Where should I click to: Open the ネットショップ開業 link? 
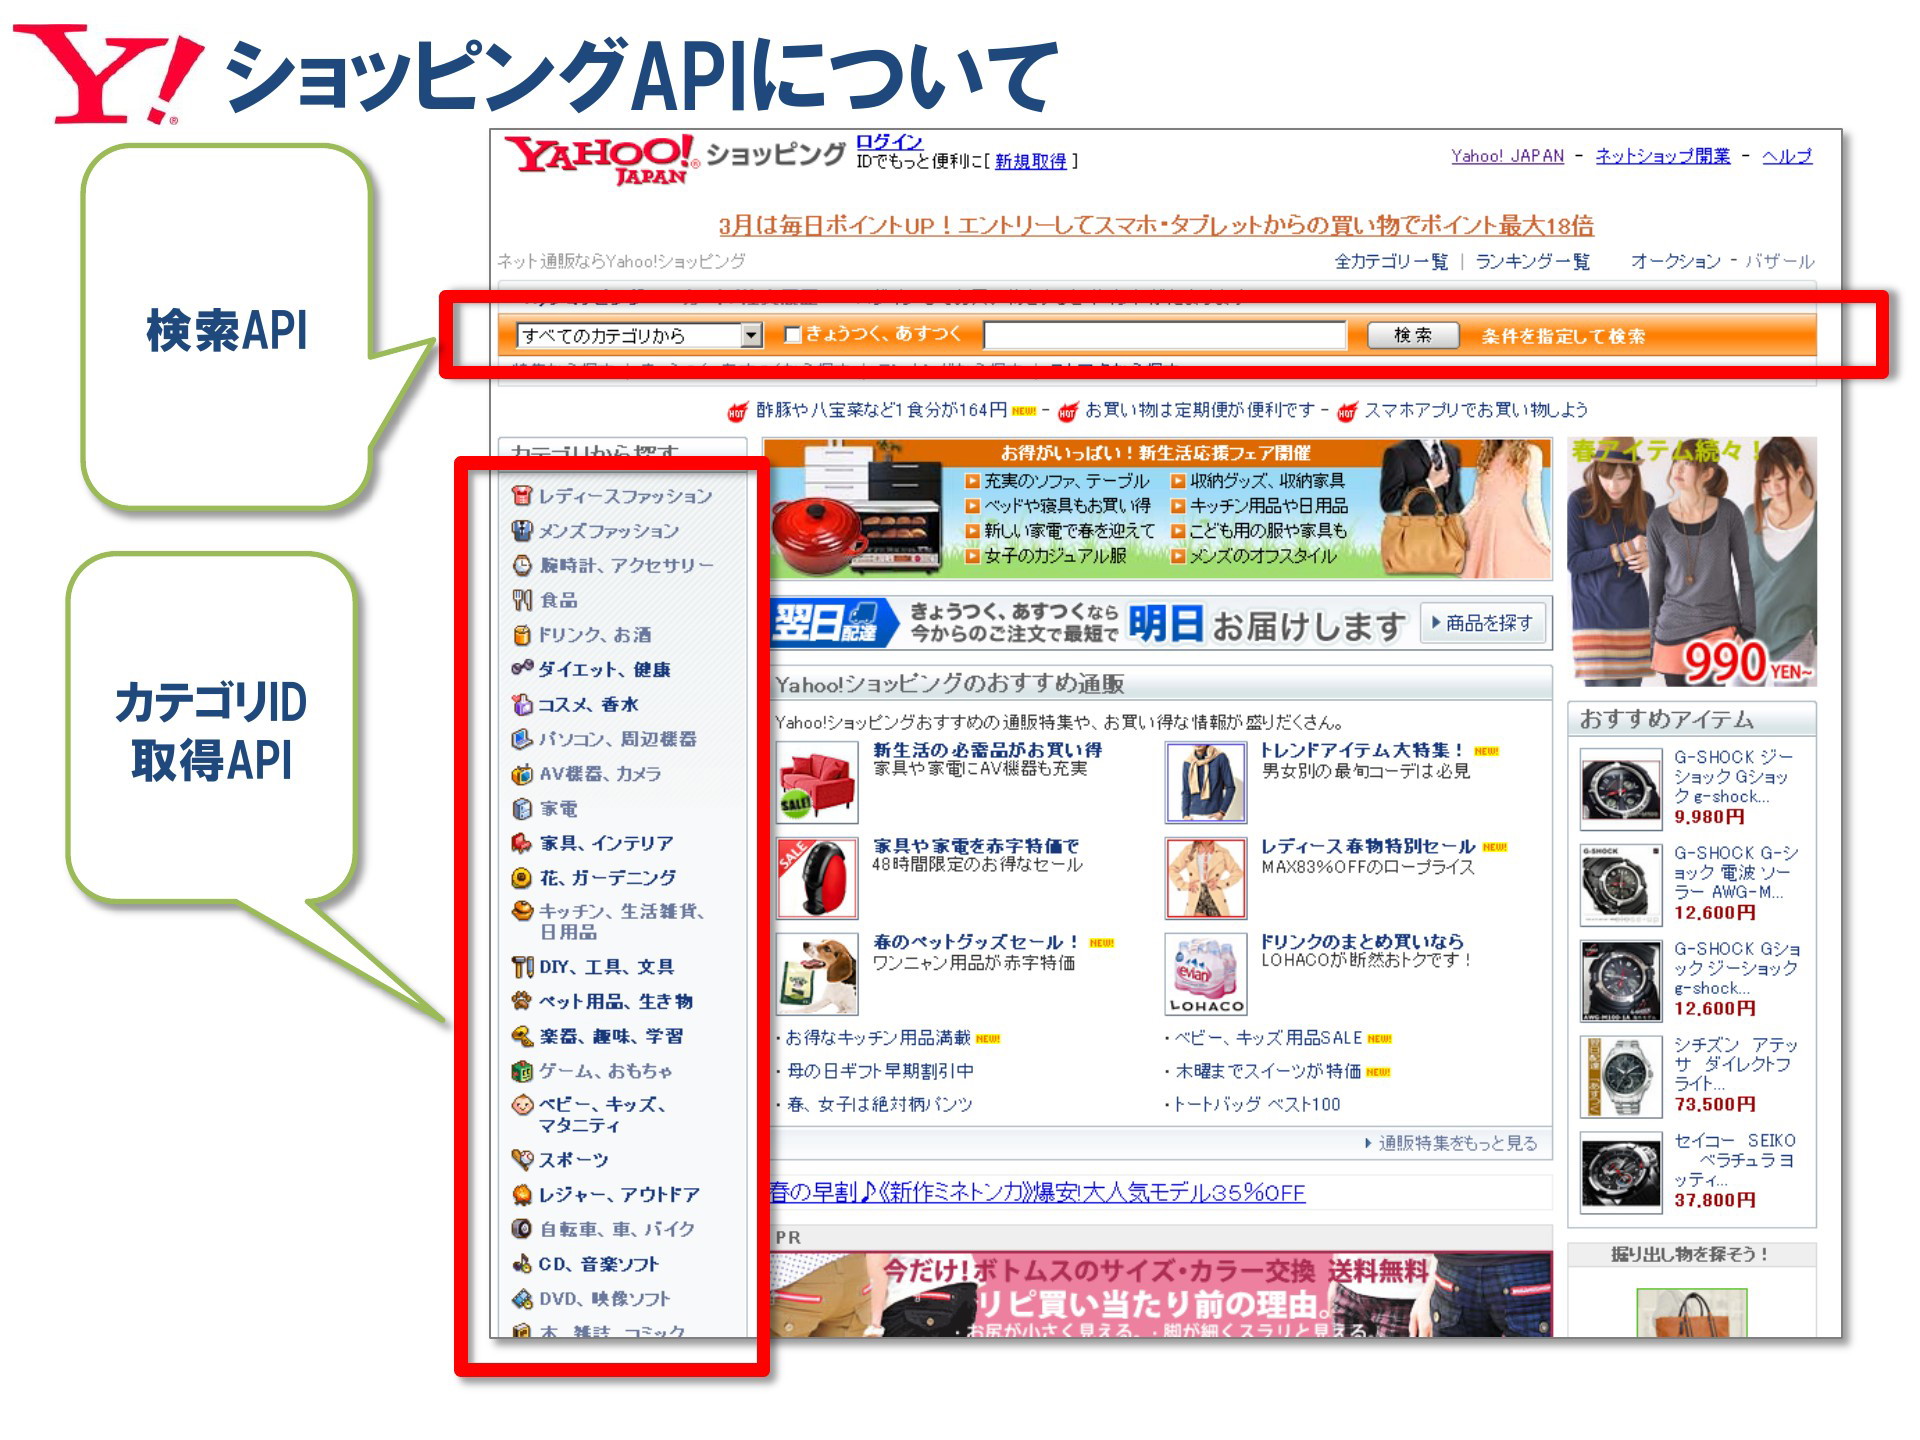[x=1662, y=157]
